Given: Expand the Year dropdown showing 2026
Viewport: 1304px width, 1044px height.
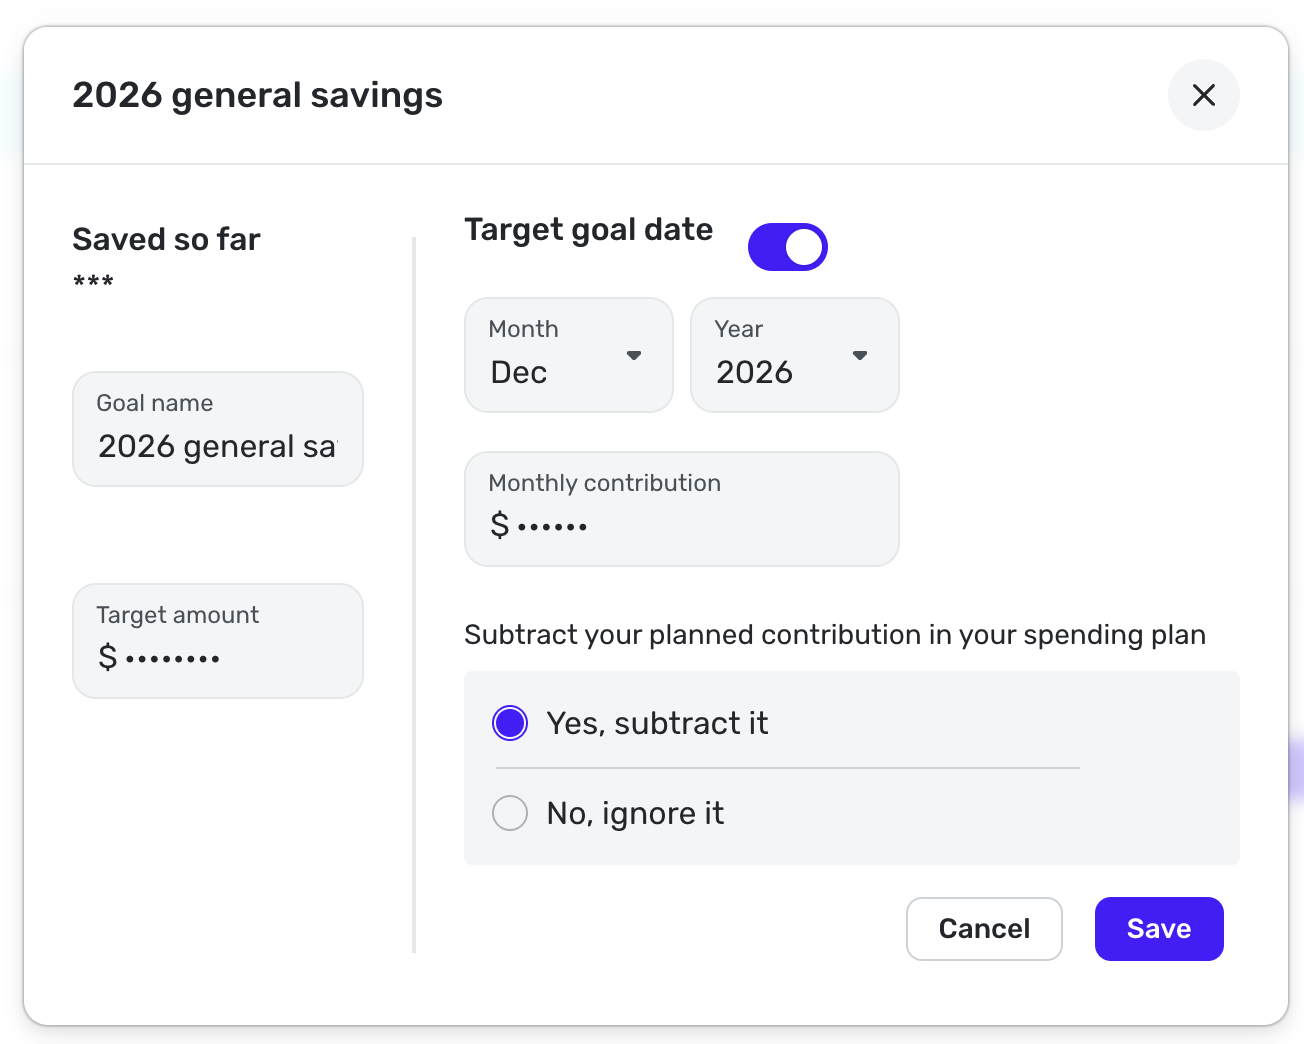Looking at the screenshot, I should 794,355.
